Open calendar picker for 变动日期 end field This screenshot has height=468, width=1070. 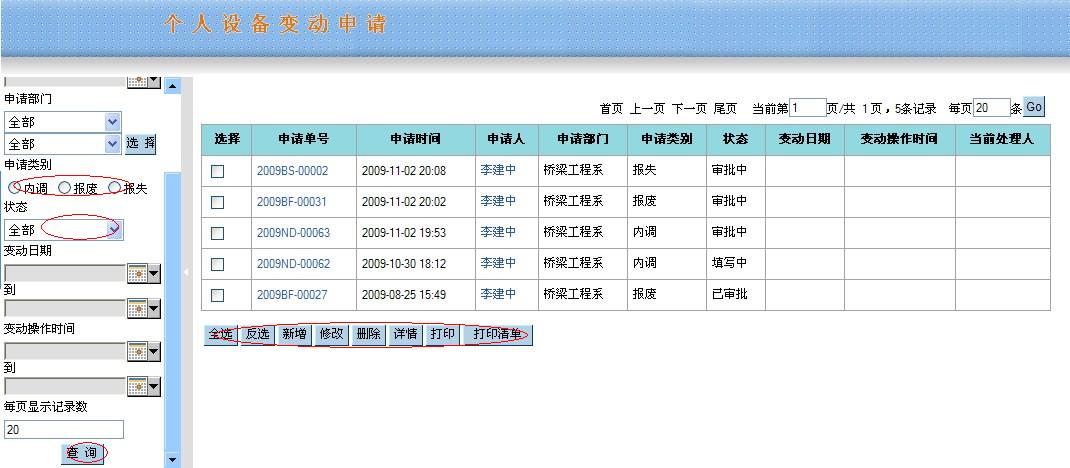pos(143,309)
